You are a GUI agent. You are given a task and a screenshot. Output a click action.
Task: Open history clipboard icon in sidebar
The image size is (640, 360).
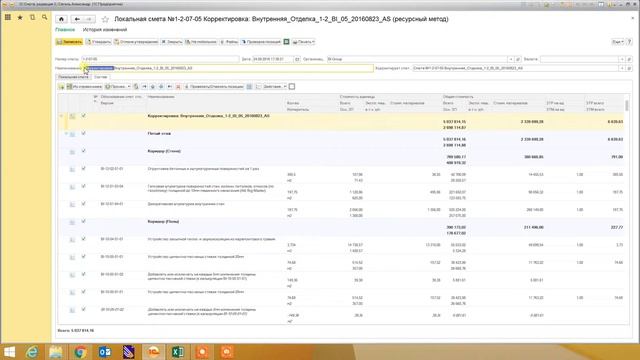32,18
